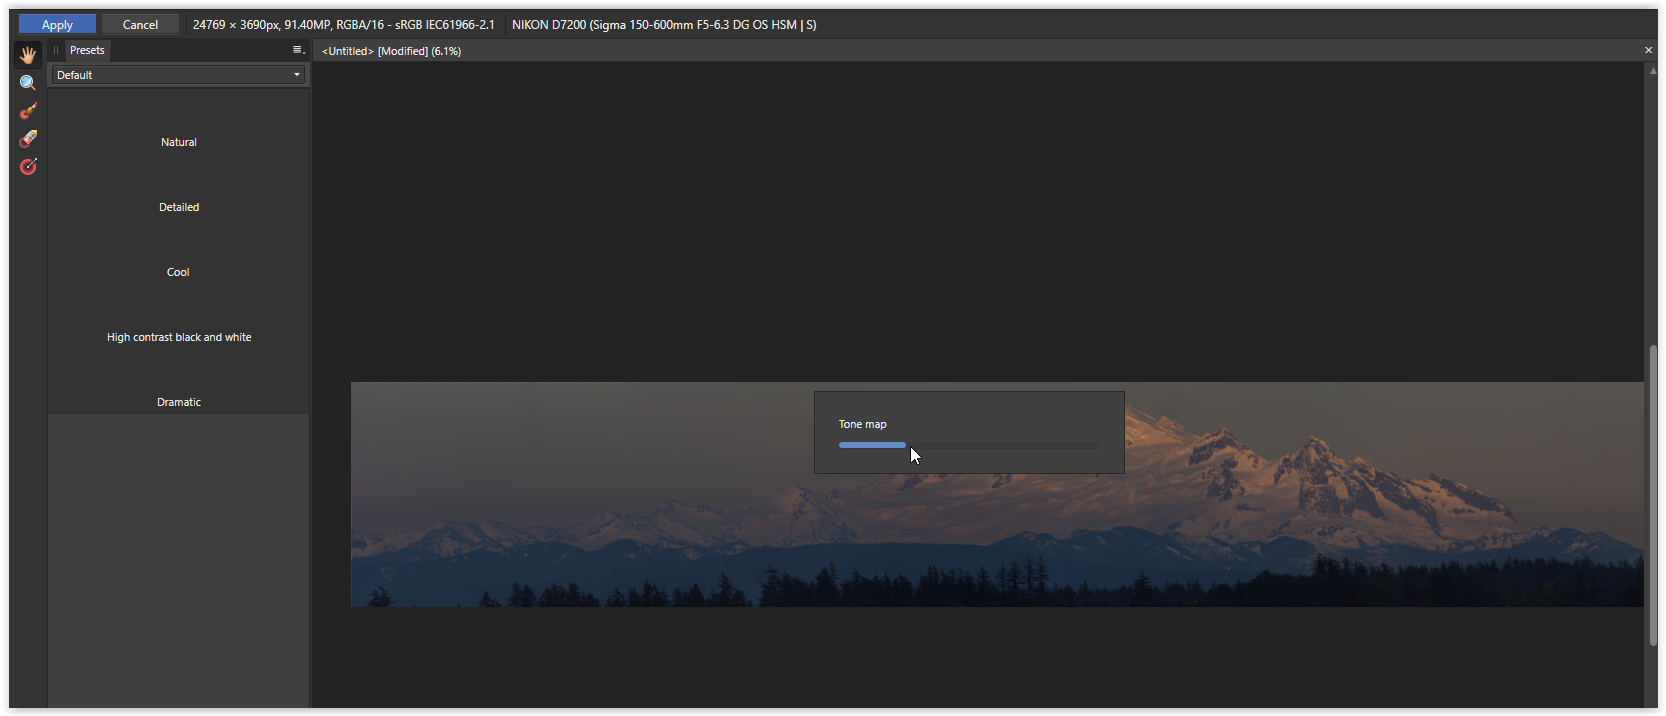Screen dimensions: 1666x716
Task: Click the vertical scrollbar thumb of the canvas
Action: click(1653, 495)
